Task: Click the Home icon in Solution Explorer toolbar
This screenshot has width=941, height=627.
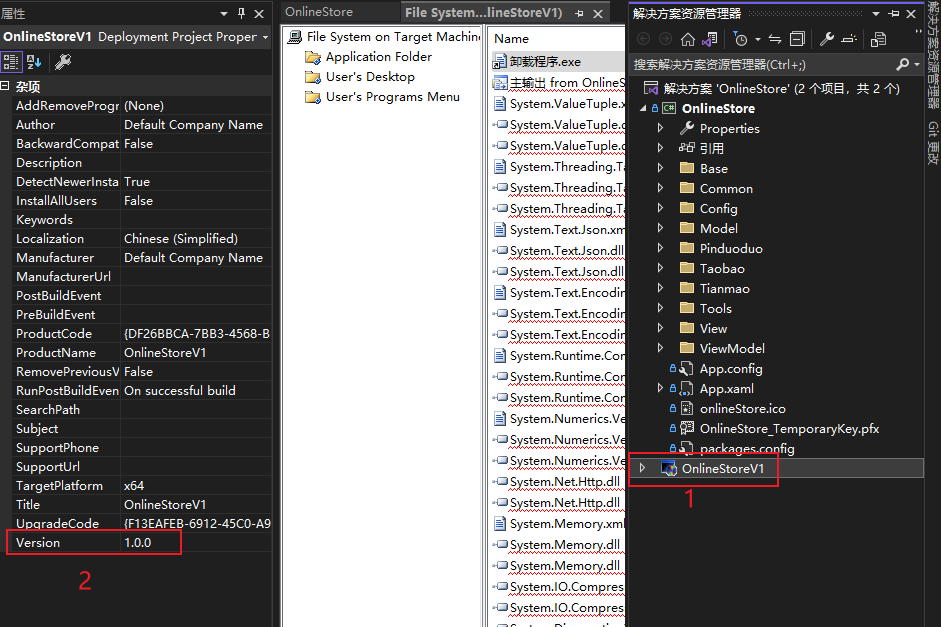Action: [x=687, y=39]
